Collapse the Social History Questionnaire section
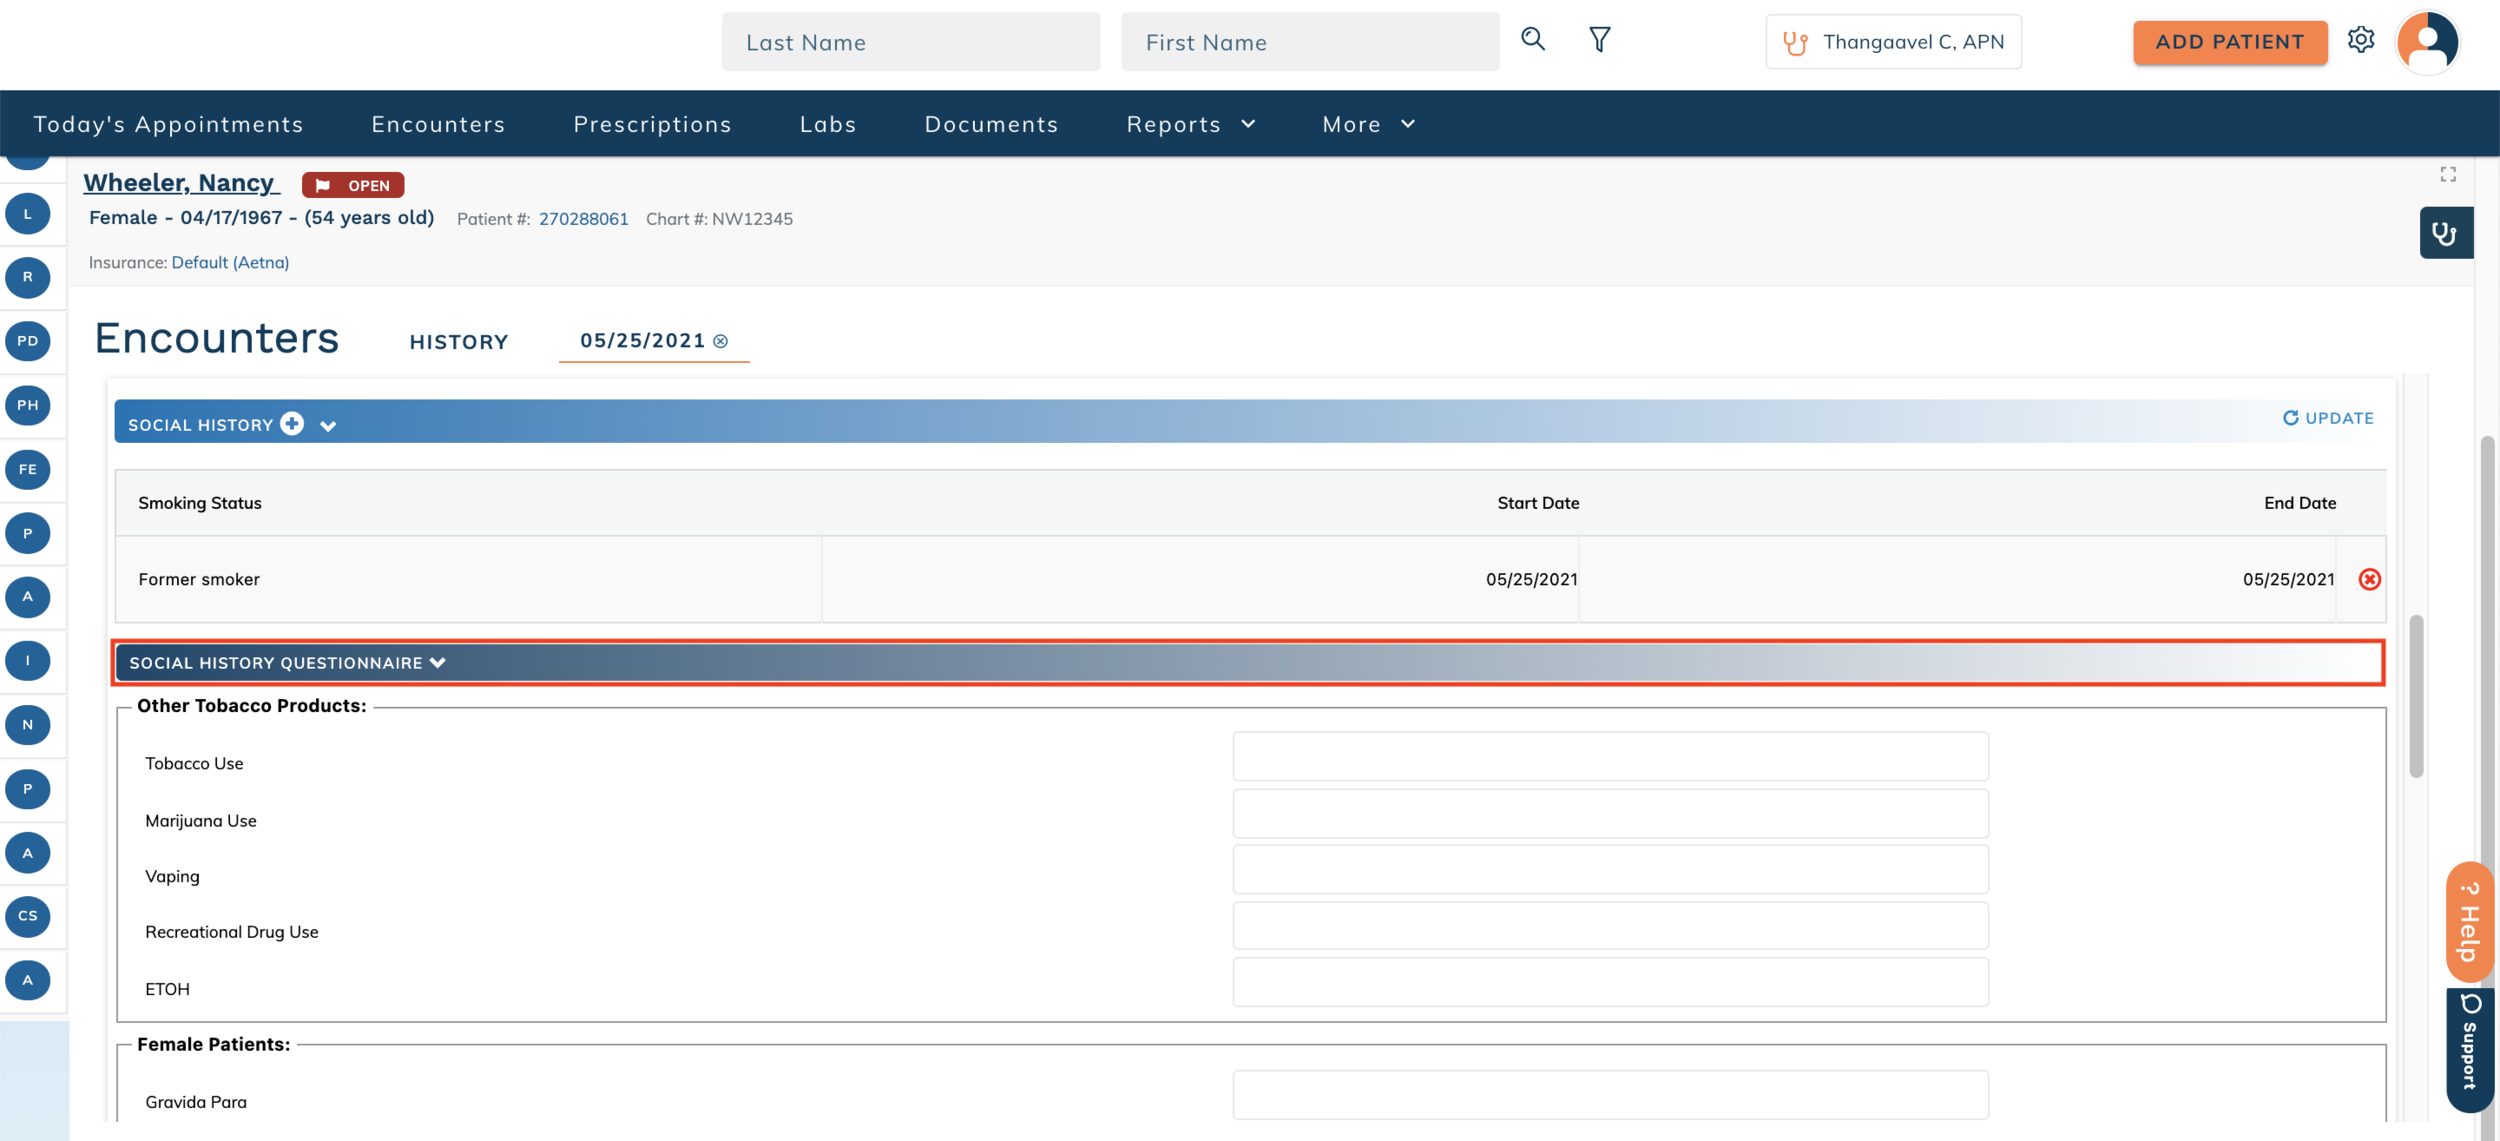 click(x=438, y=663)
